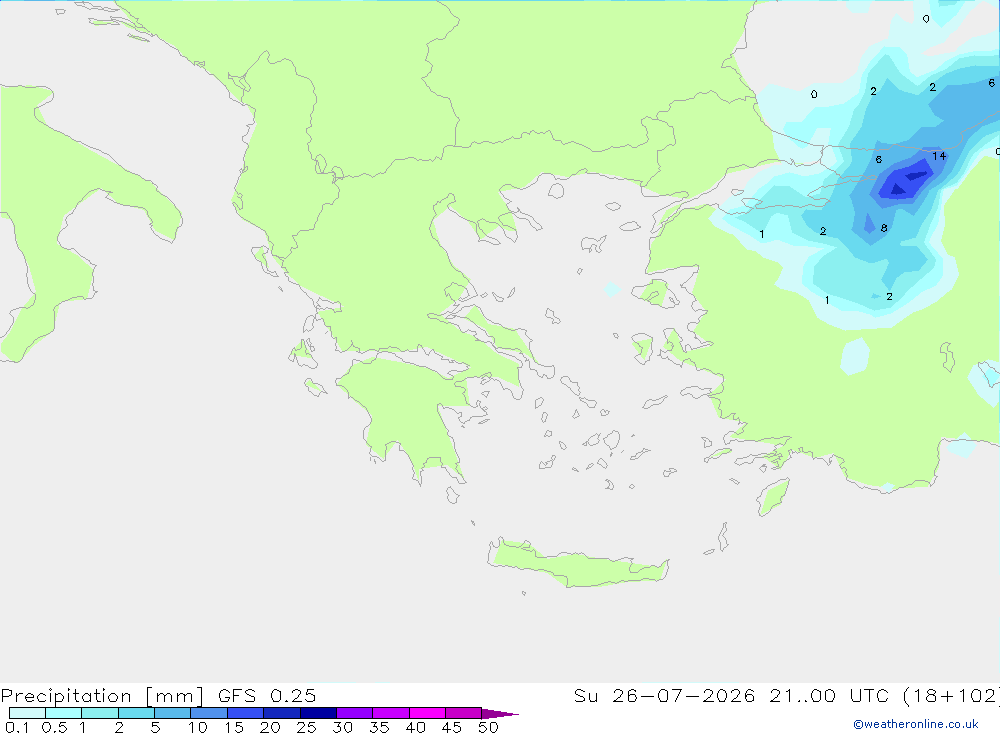Select the 0.5–1 mm legend color swatch
The width and height of the screenshot is (1000, 733).
[64, 713]
